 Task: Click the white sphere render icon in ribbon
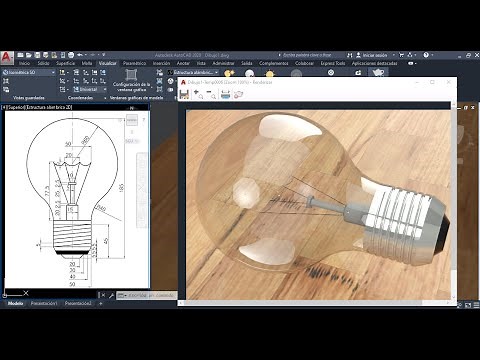click(x=249, y=74)
